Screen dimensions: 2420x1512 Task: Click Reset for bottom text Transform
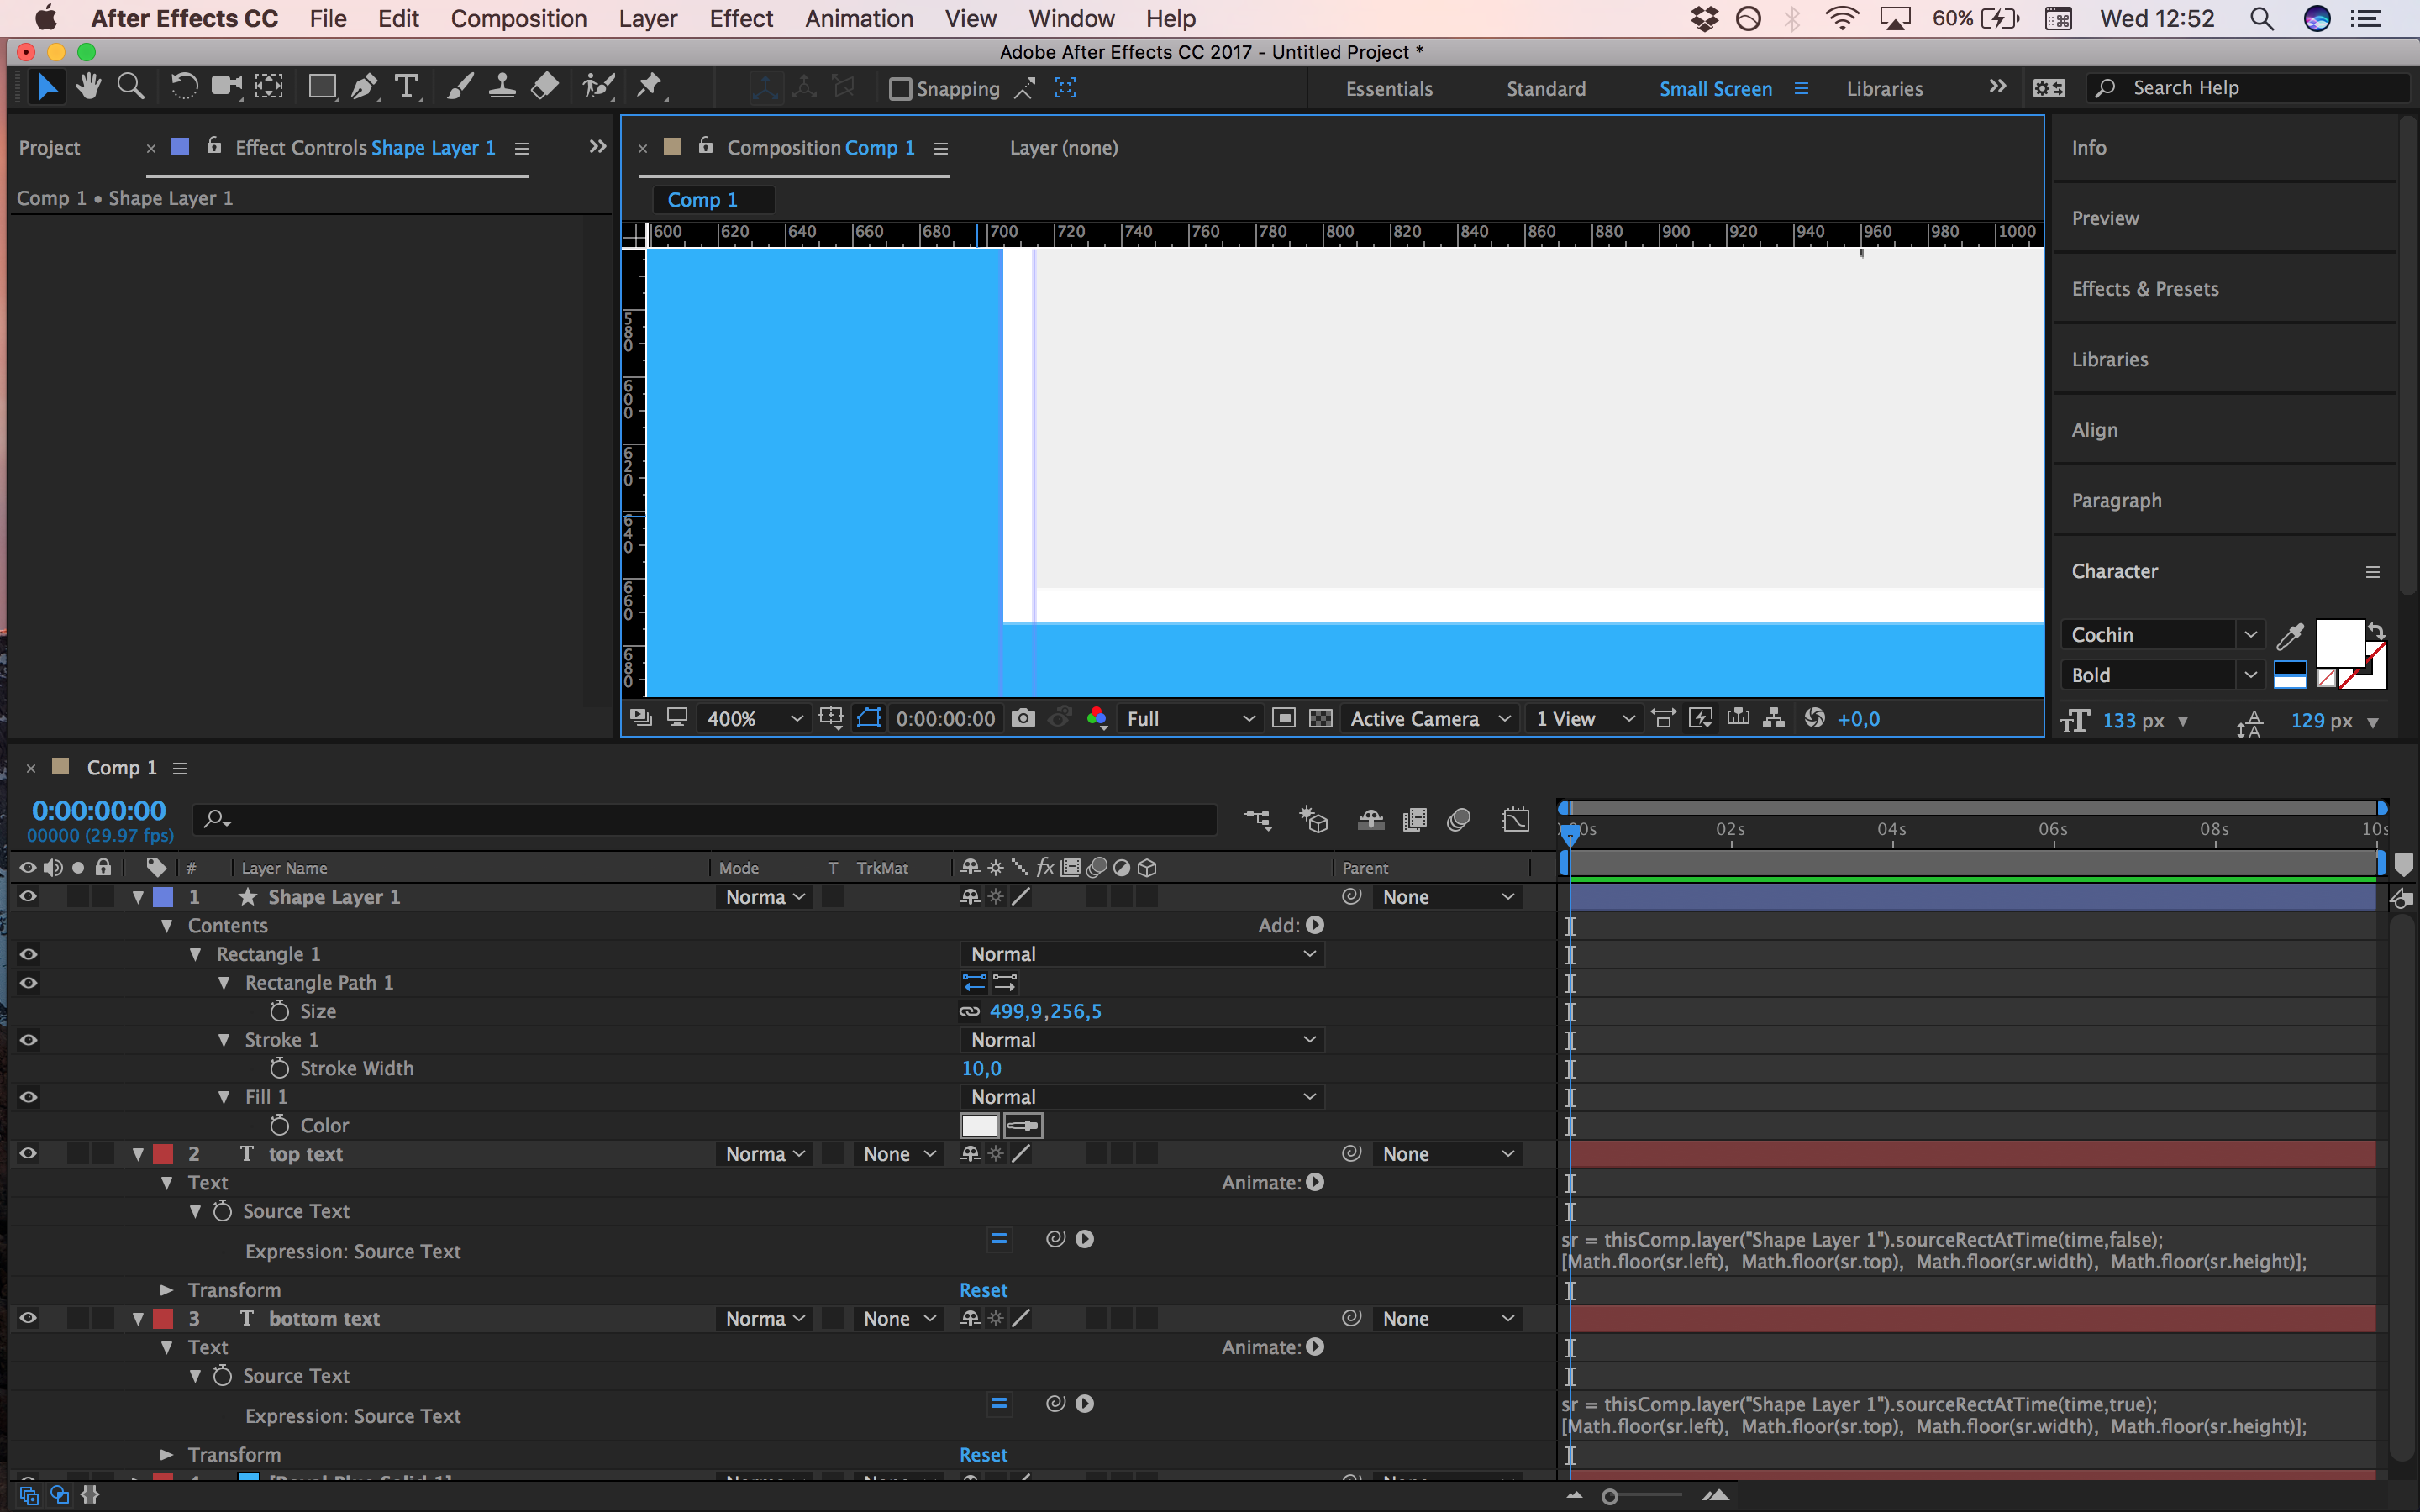point(983,1455)
